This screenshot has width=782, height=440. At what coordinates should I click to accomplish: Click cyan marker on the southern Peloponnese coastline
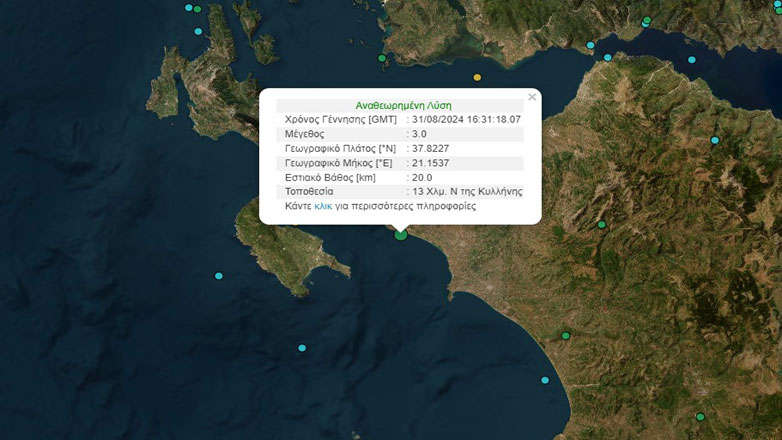coord(545,380)
